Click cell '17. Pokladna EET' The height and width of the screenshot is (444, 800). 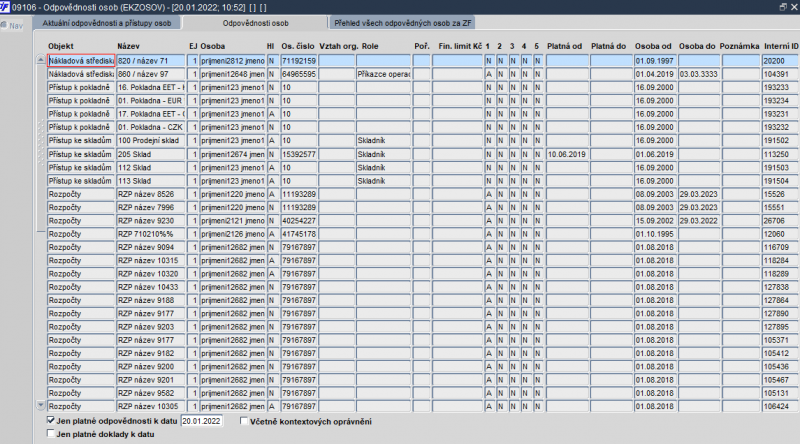pyautogui.click(x=151, y=114)
